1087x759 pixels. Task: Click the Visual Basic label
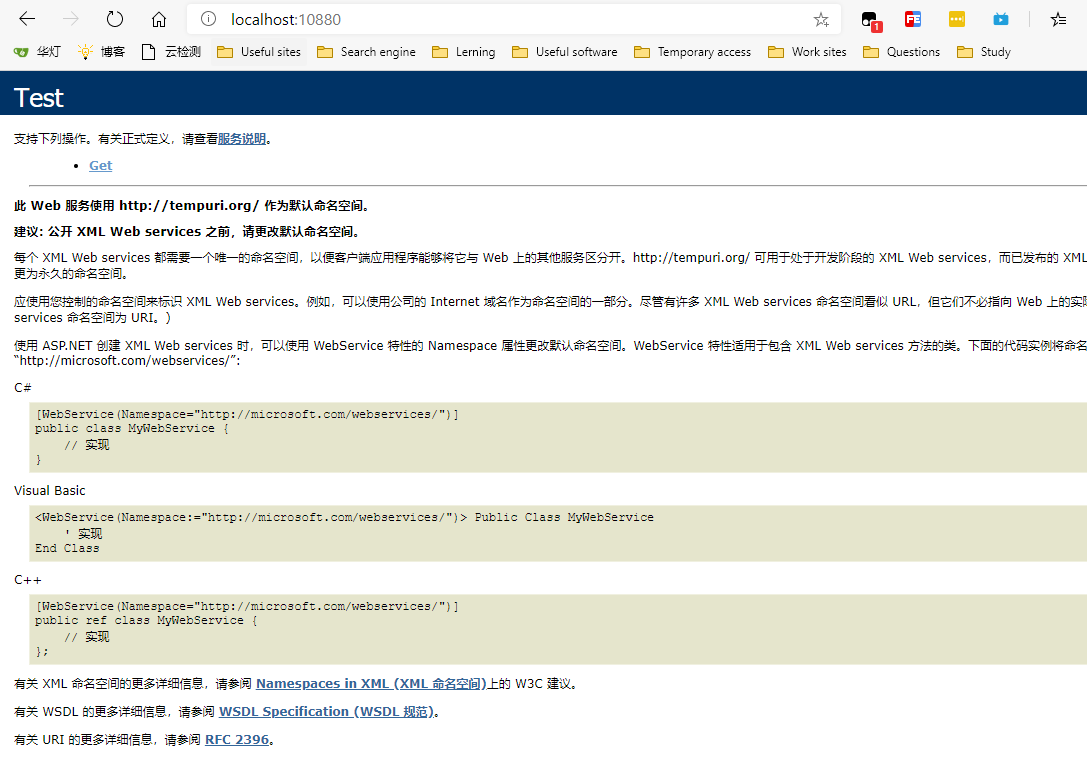(49, 491)
